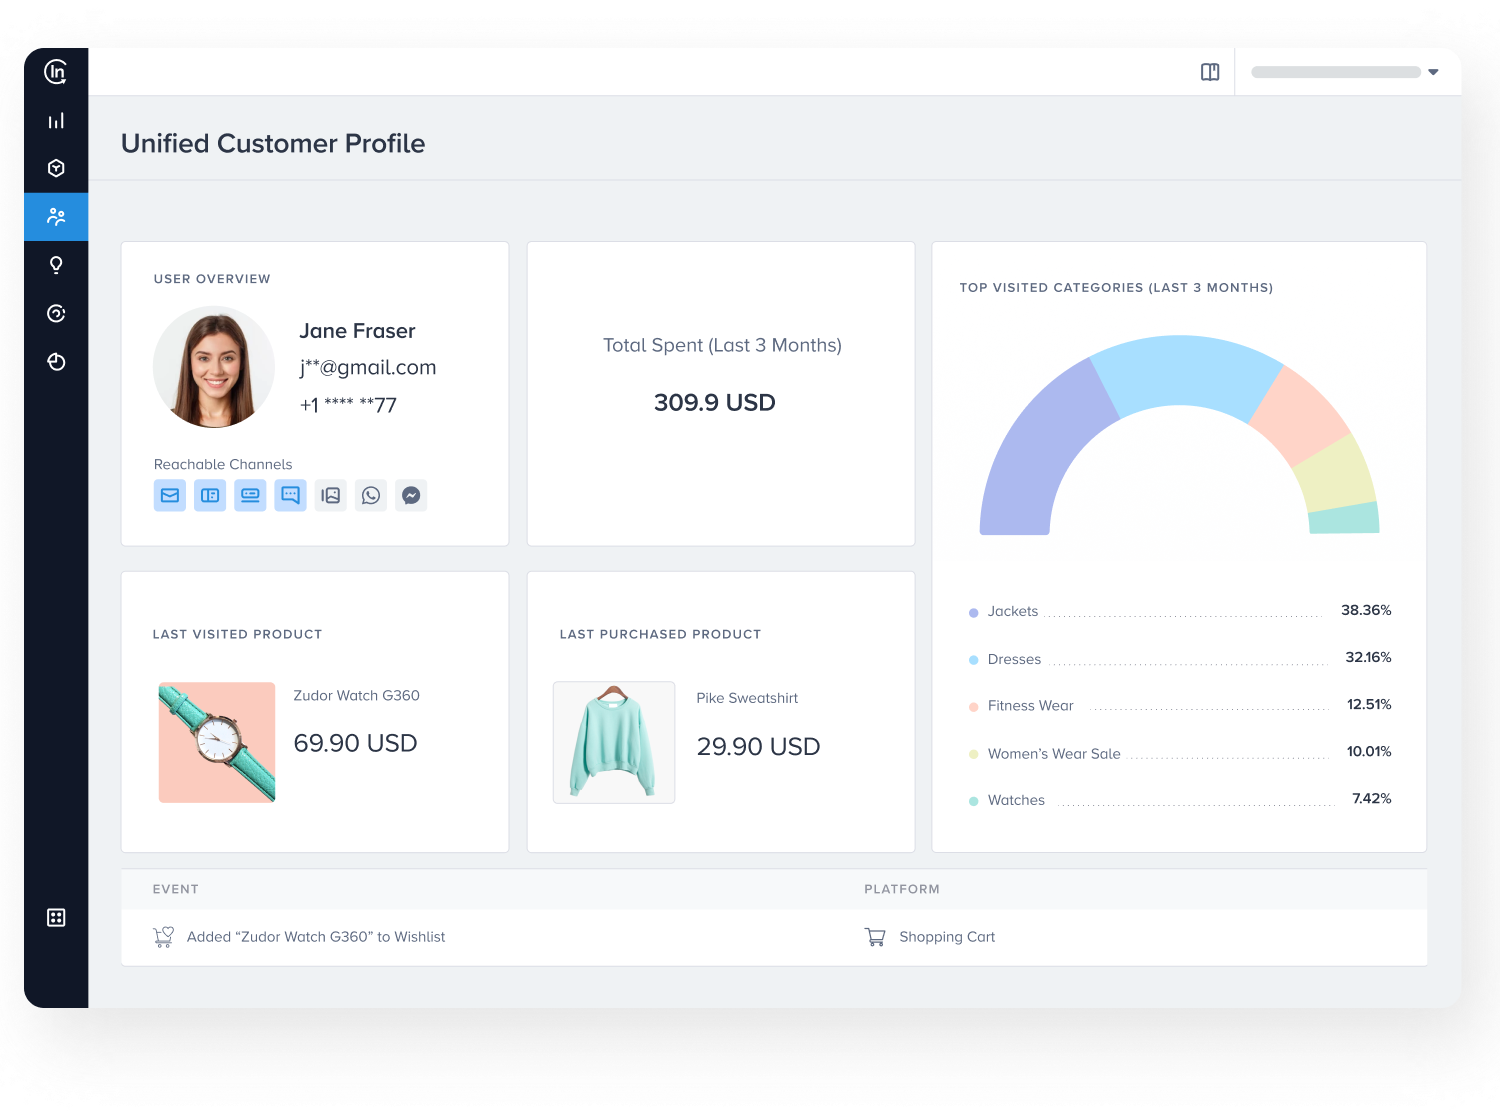Click the Zudor Watch G360 product image
The image size is (1500, 1112).
click(217, 742)
